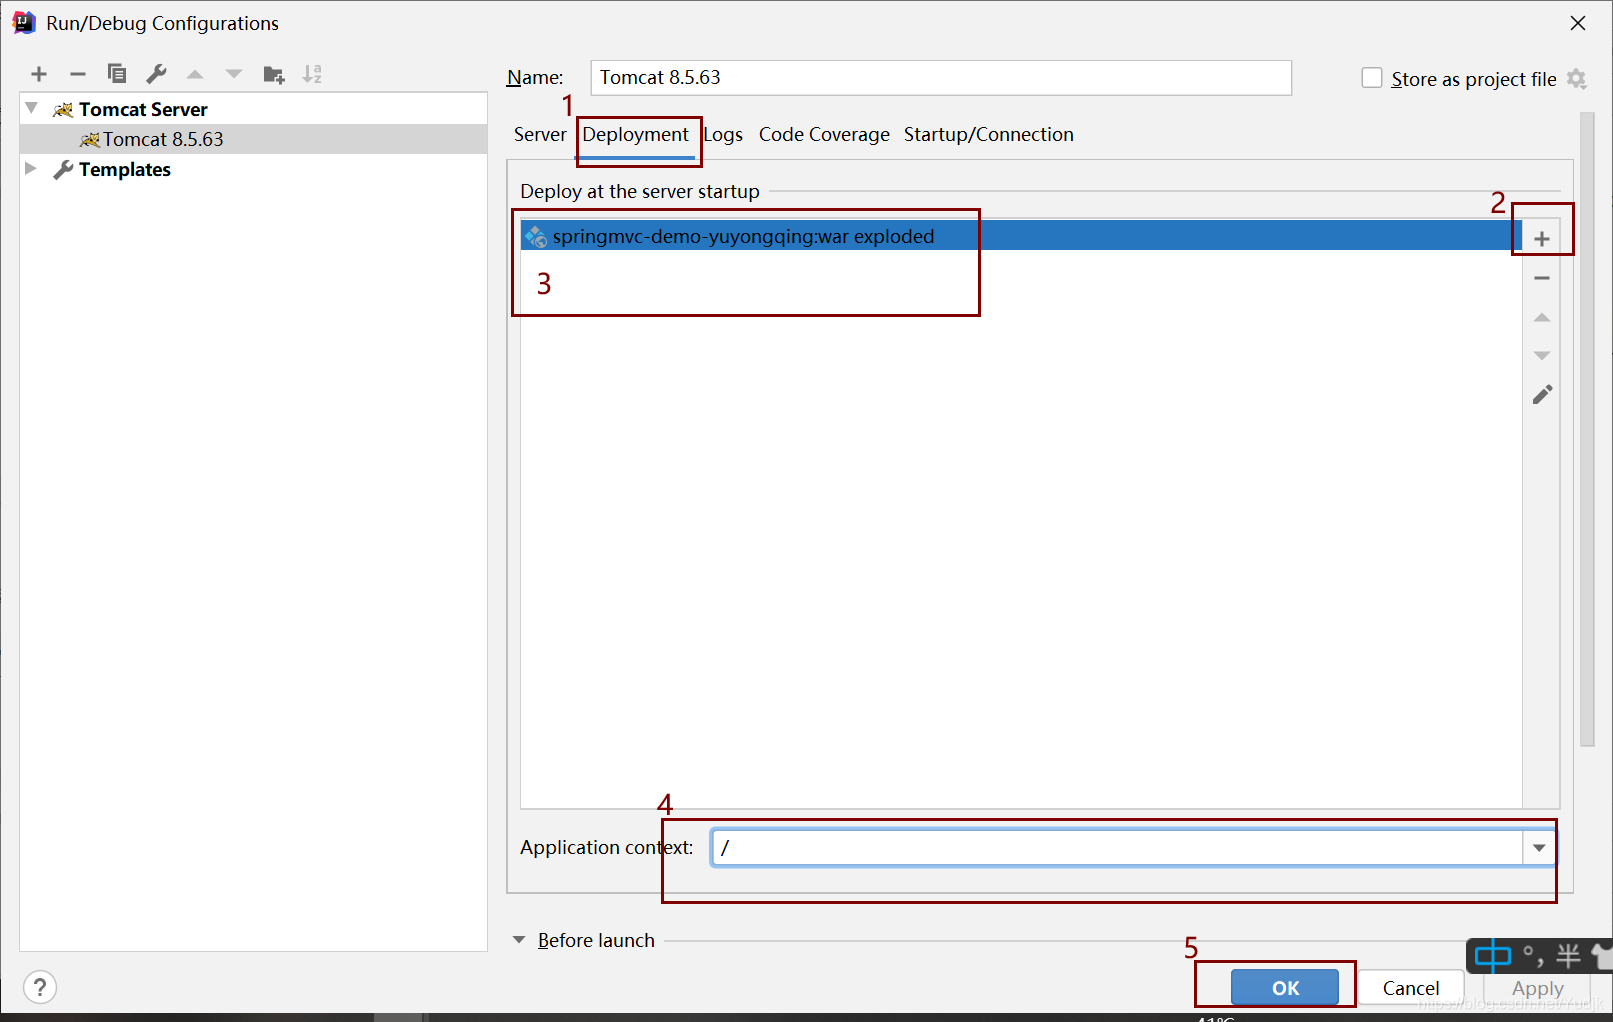Confirm with the OK button

[x=1285, y=988]
